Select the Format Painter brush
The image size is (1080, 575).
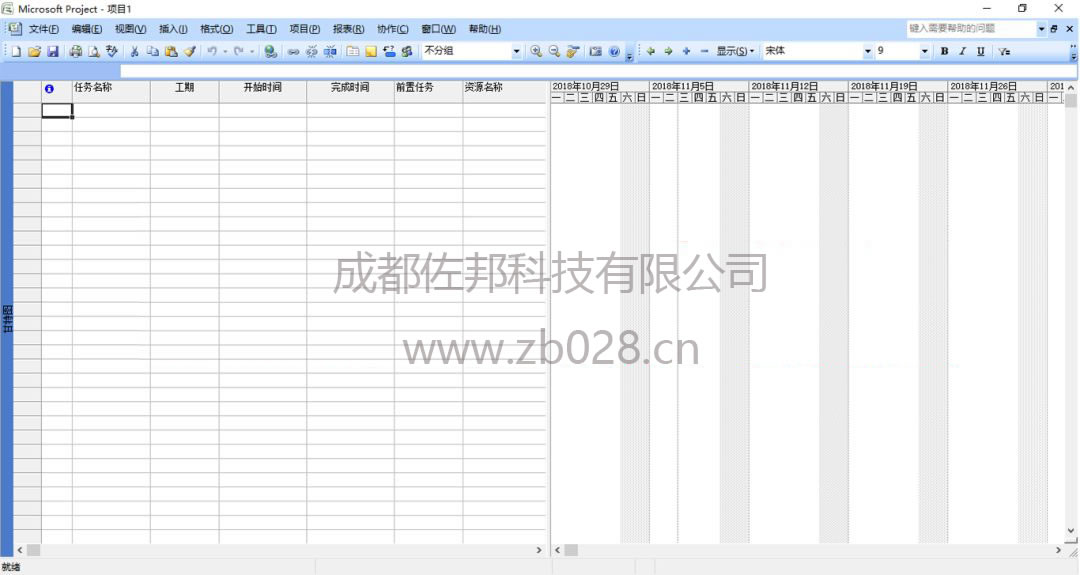189,52
